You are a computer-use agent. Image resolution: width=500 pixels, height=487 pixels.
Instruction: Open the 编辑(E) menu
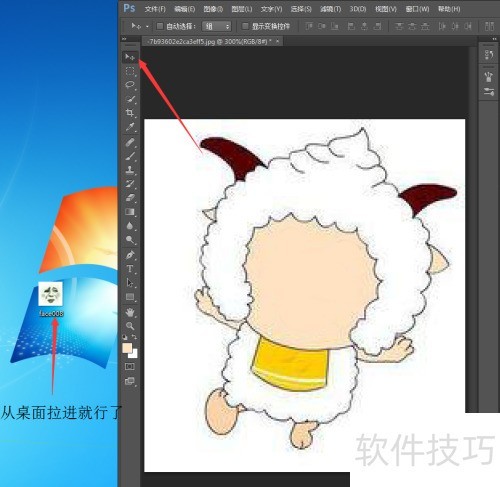[x=184, y=9]
